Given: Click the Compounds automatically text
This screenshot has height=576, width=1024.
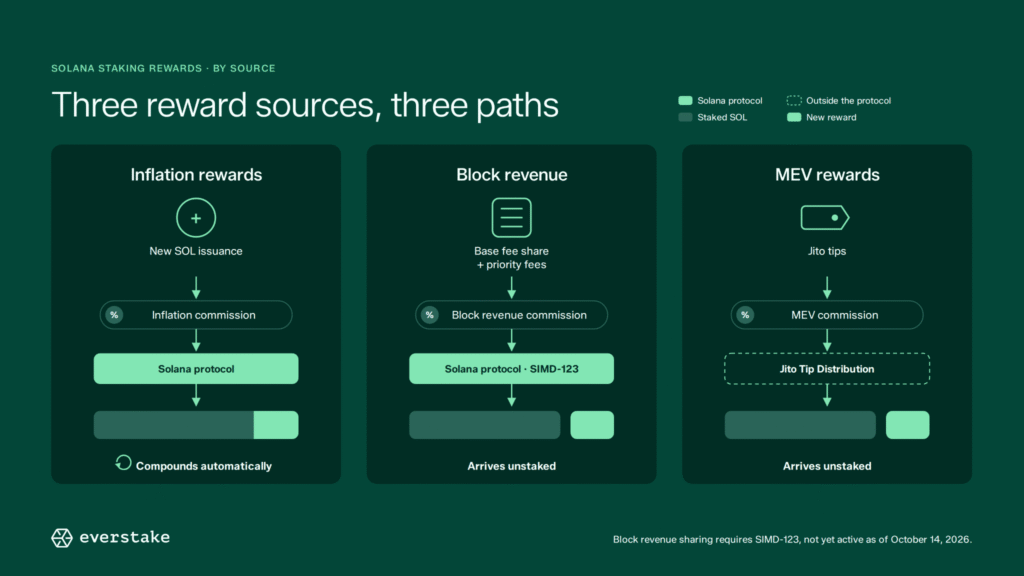Looking at the screenshot, I should click(x=204, y=466).
